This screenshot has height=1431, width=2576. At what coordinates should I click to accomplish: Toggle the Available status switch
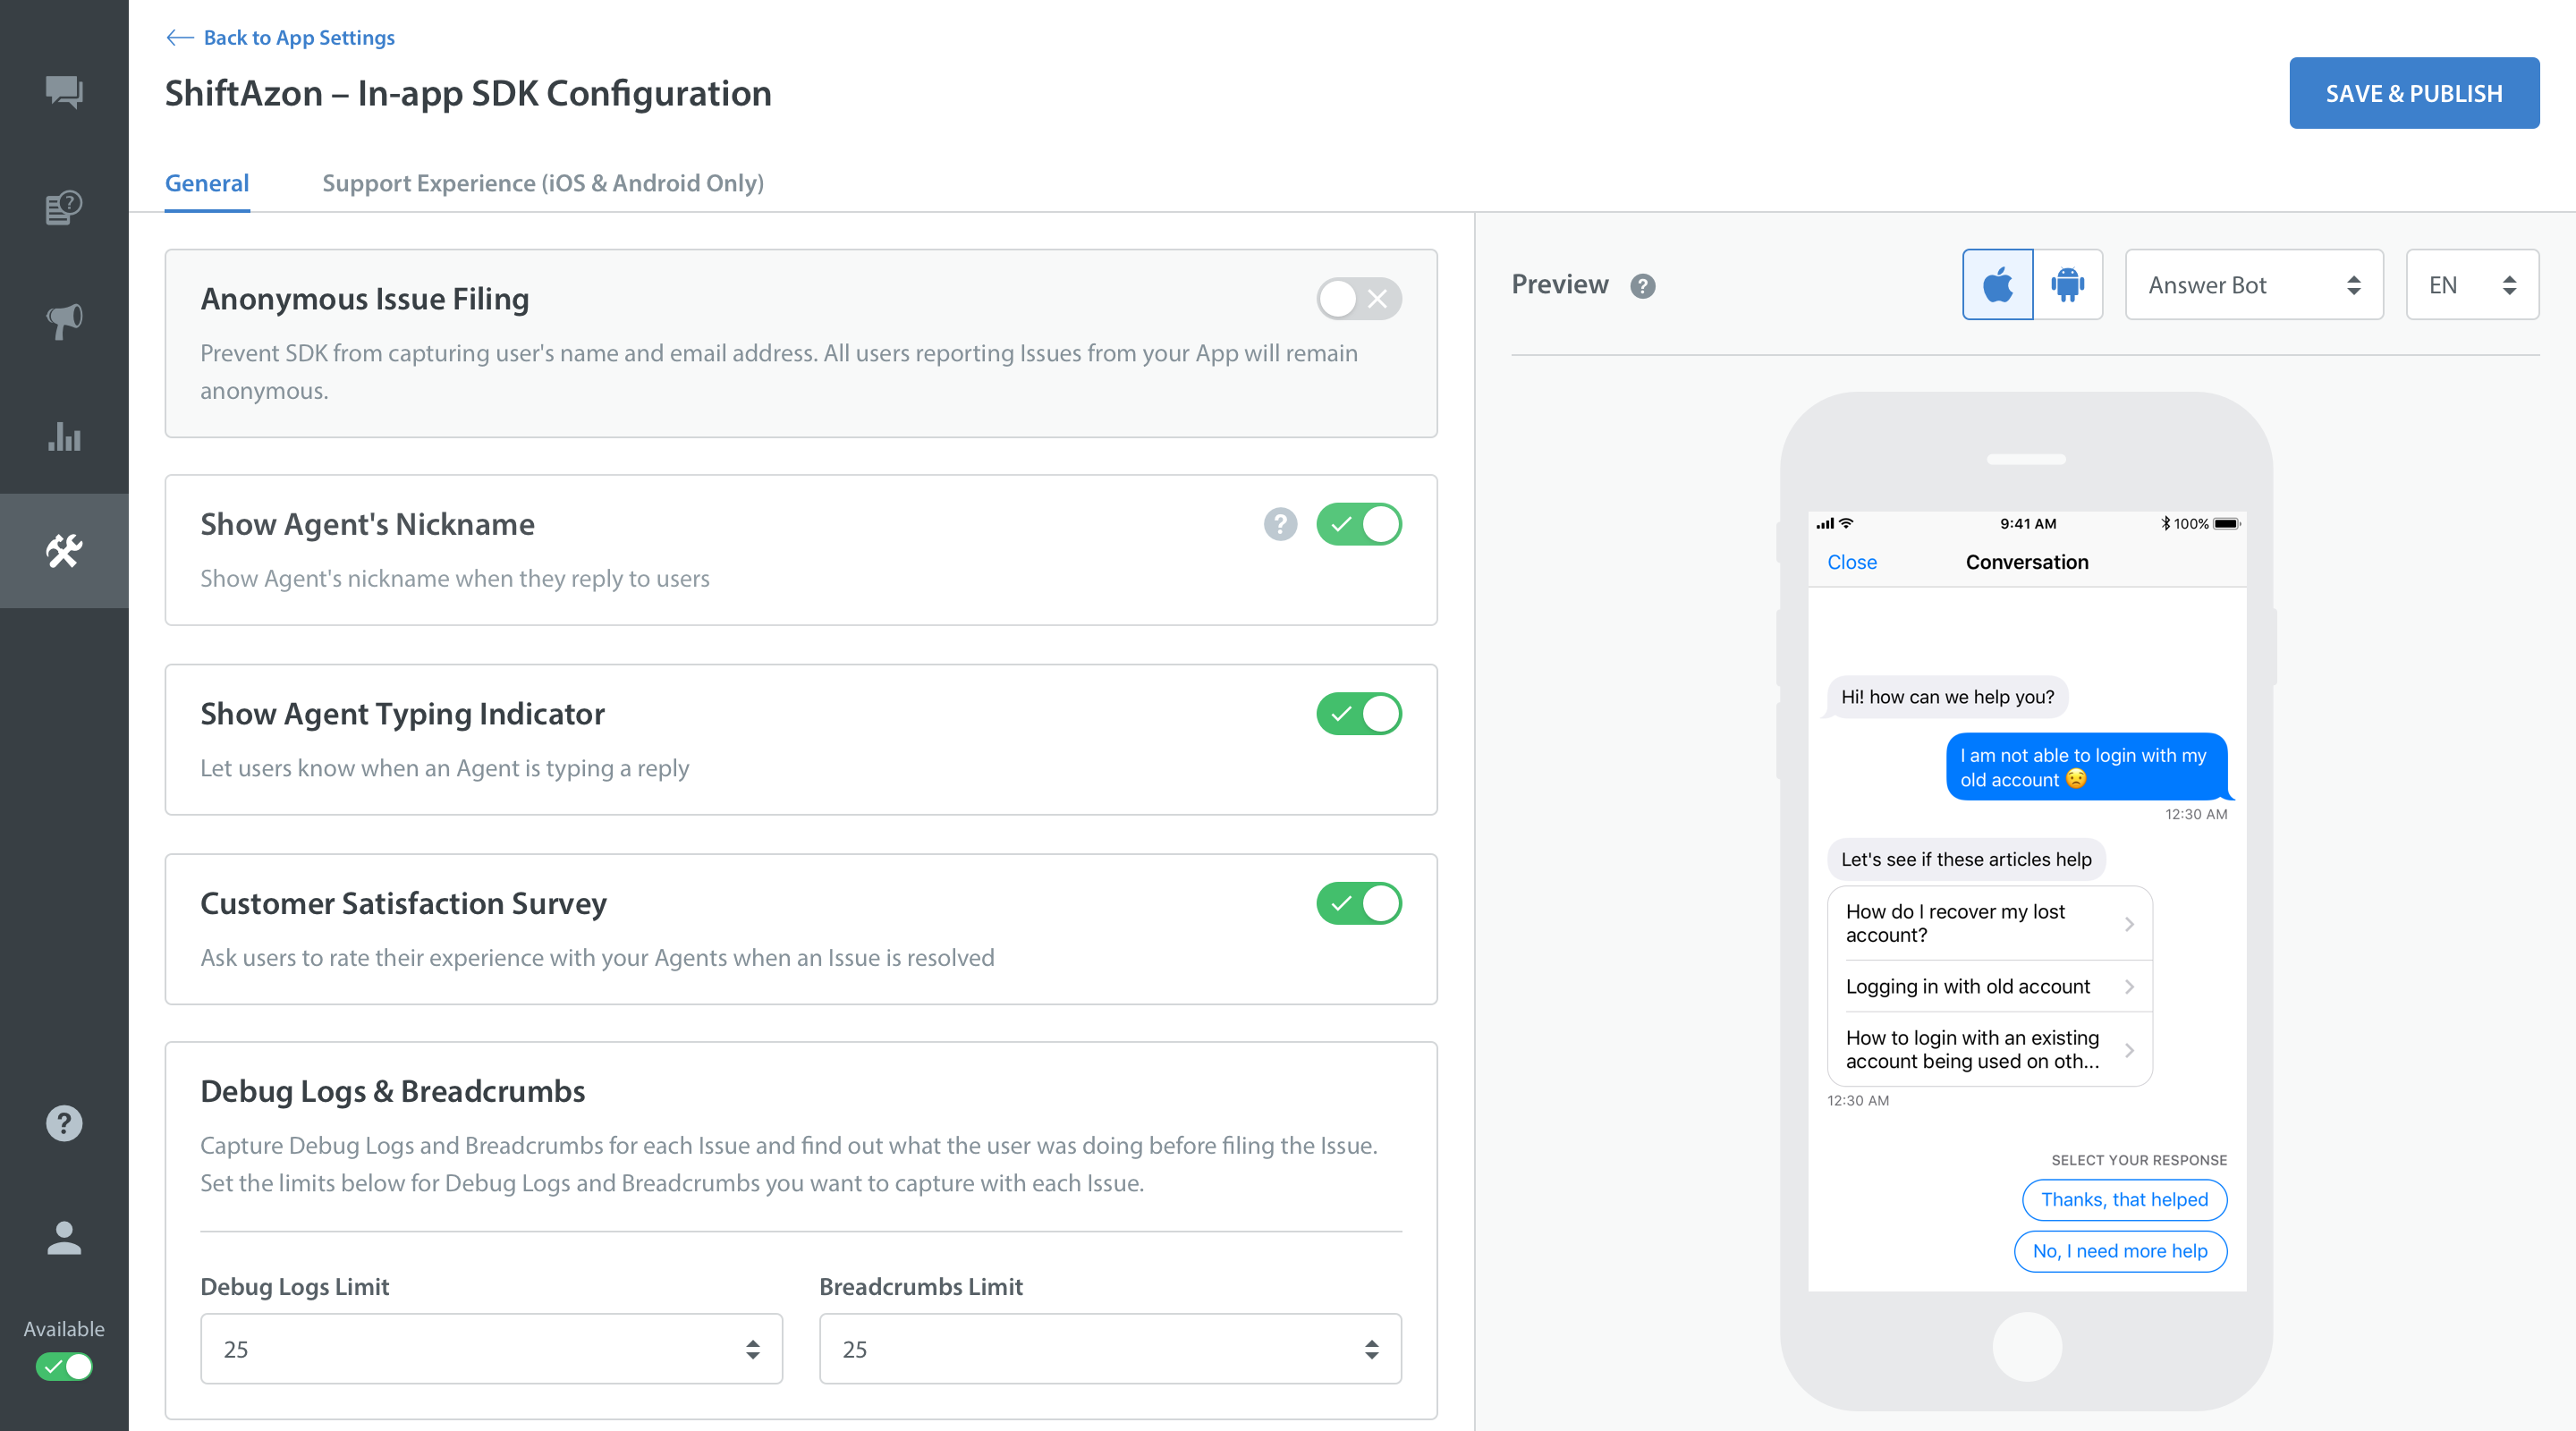tap(64, 1366)
